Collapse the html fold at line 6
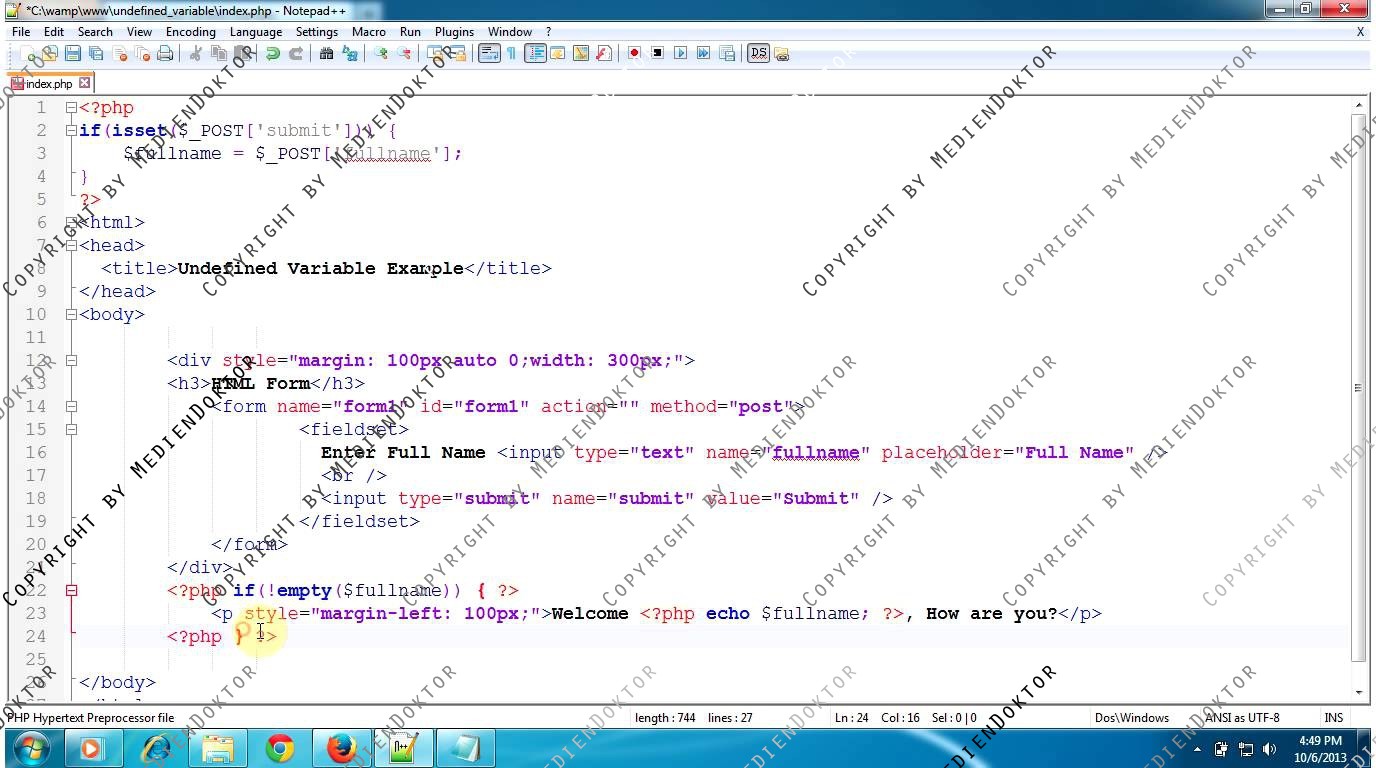The height and width of the screenshot is (768, 1376). coord(71,222)
